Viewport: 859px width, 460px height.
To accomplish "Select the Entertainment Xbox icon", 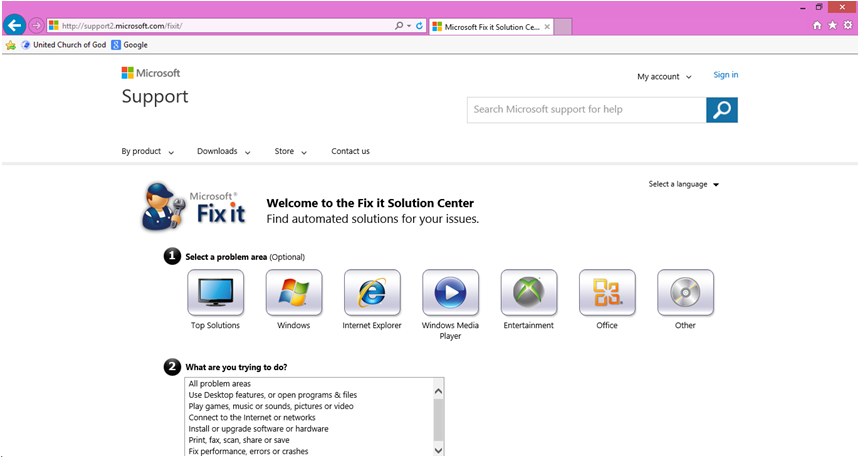I will pyautogui.click(x=529, y=293).
